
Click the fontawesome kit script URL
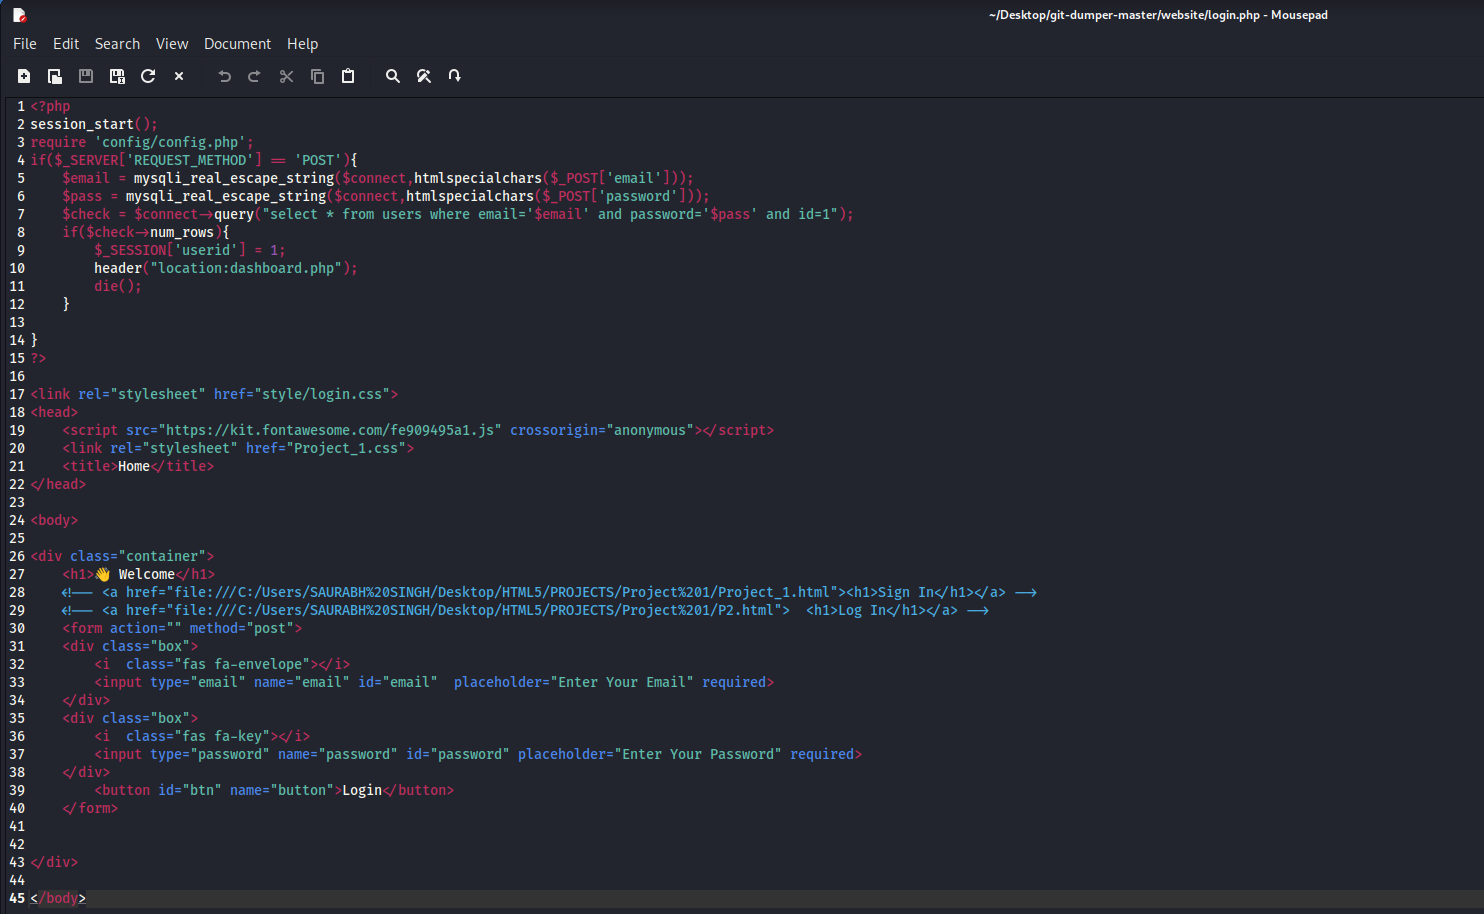point(330,430)
